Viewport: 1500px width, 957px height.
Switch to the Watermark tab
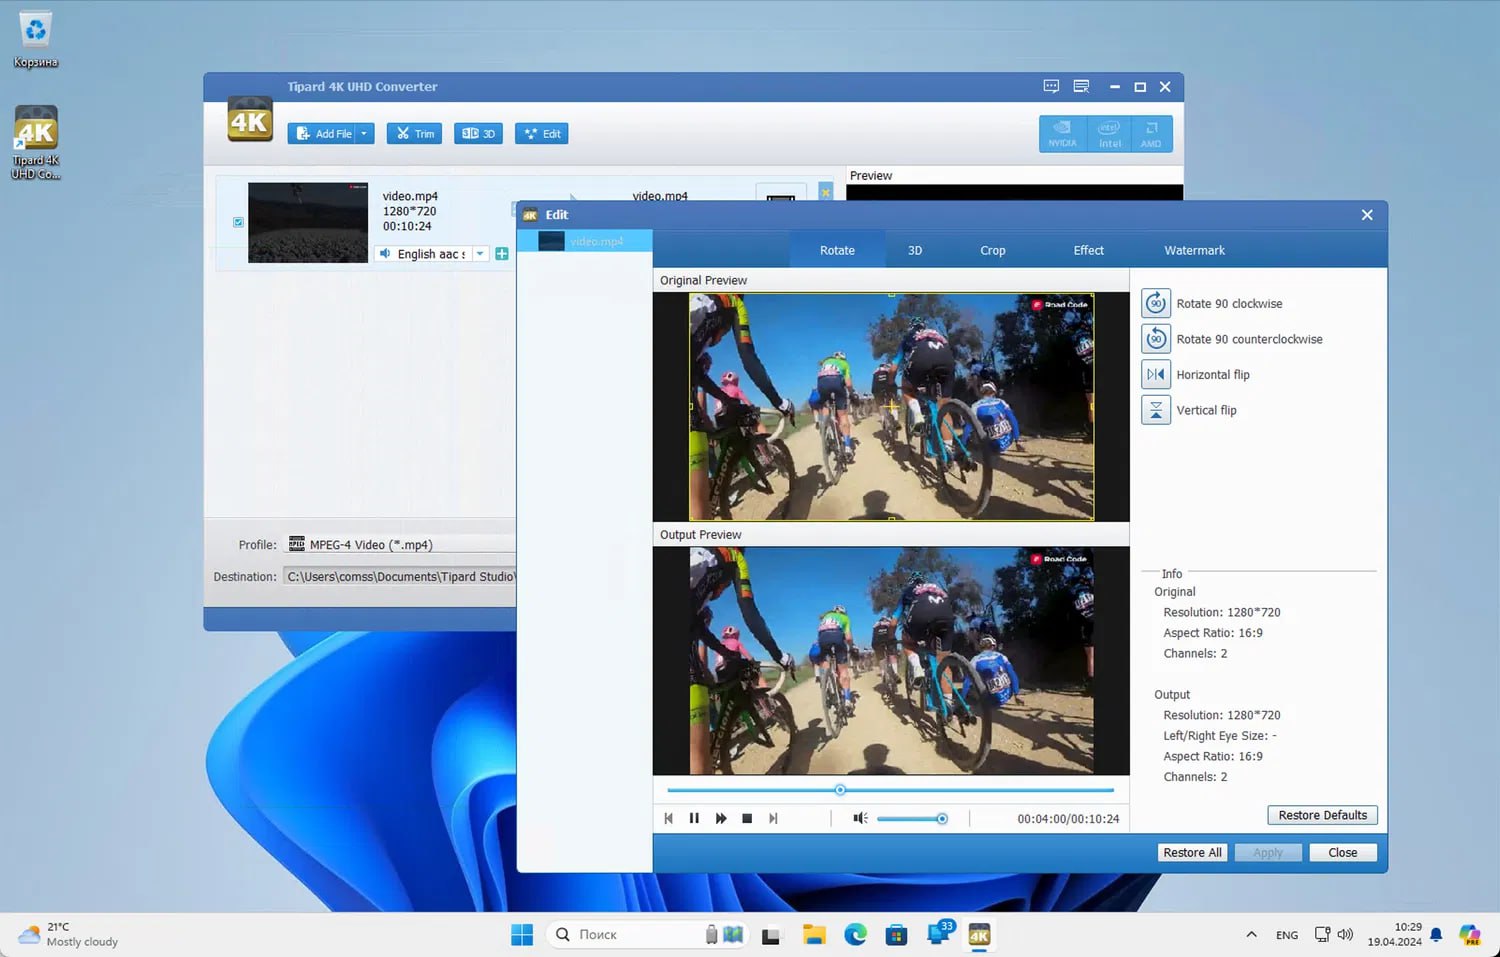[x=1194, y=250]
